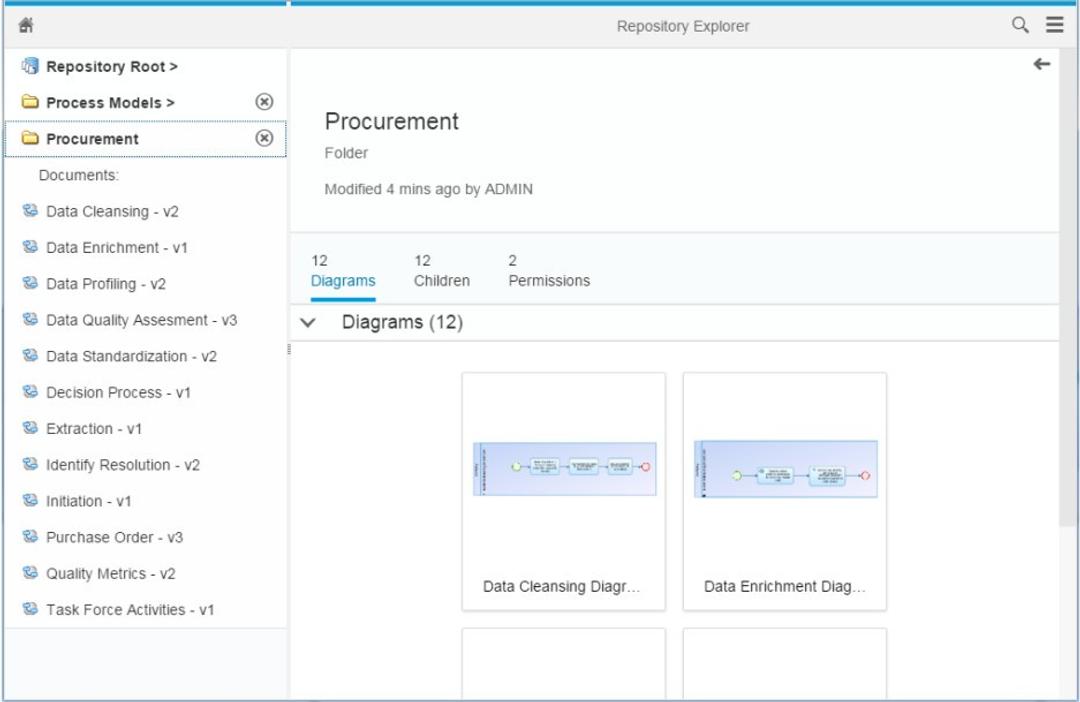The width and height of the screenshot is (1080, 702).
Task: Open the hamburger menu in the top-right
Action: (1054, 25)
